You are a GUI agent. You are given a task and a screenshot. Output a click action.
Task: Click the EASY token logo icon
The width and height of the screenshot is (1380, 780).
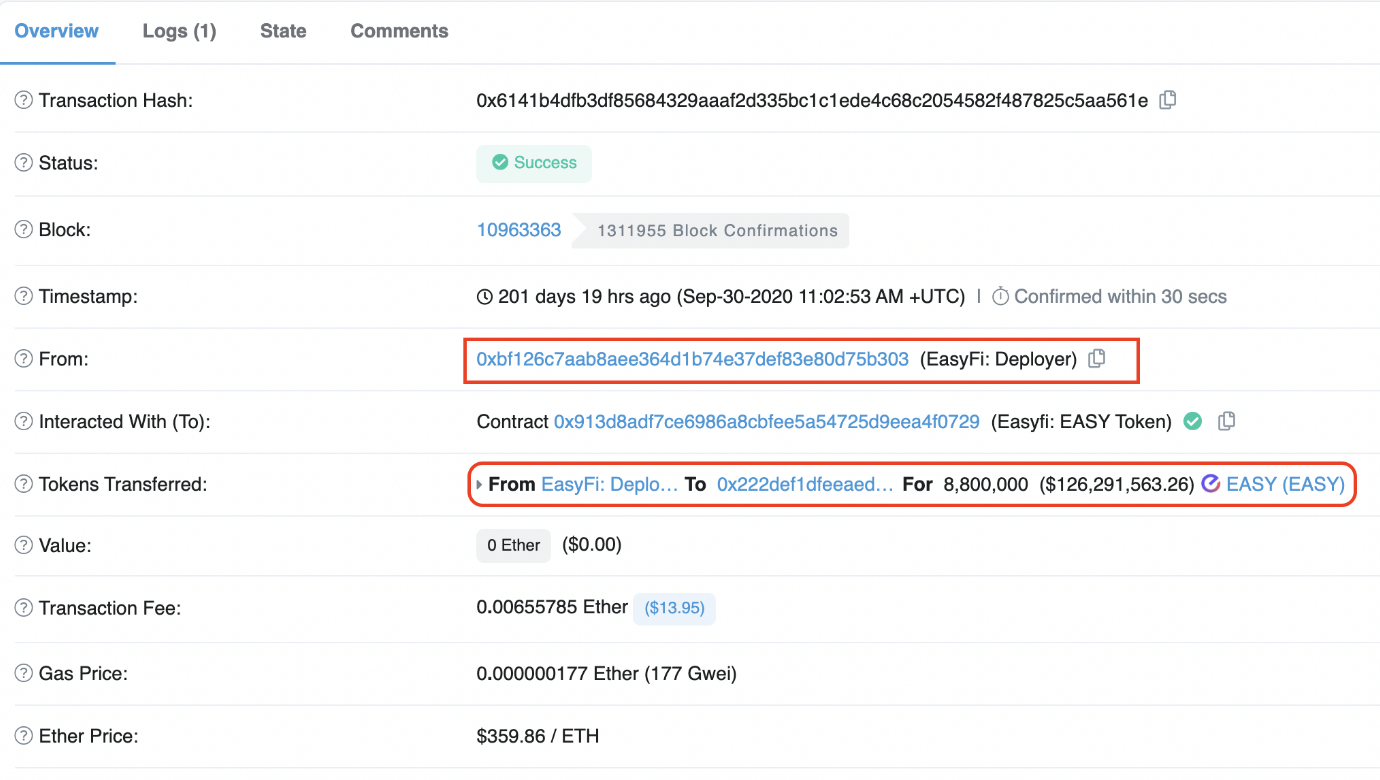pos(1211,484)
